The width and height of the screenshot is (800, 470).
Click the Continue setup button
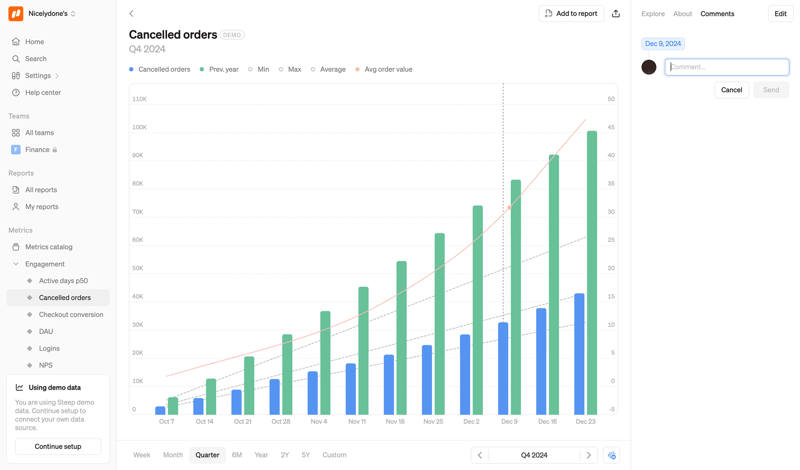58,446
